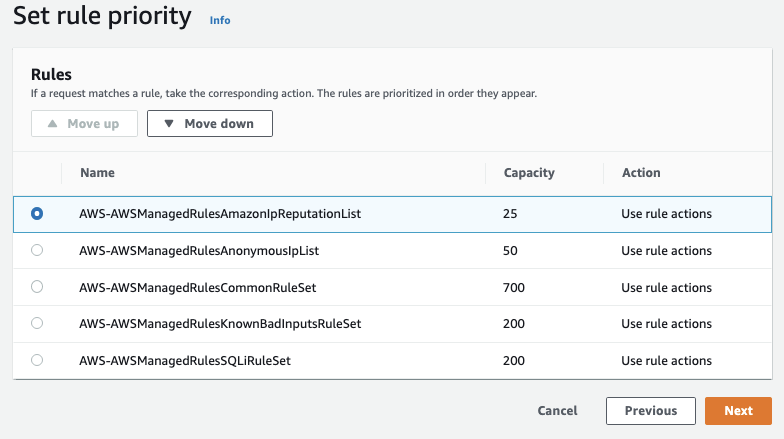Open the Info link beside the title

(220, 20)
